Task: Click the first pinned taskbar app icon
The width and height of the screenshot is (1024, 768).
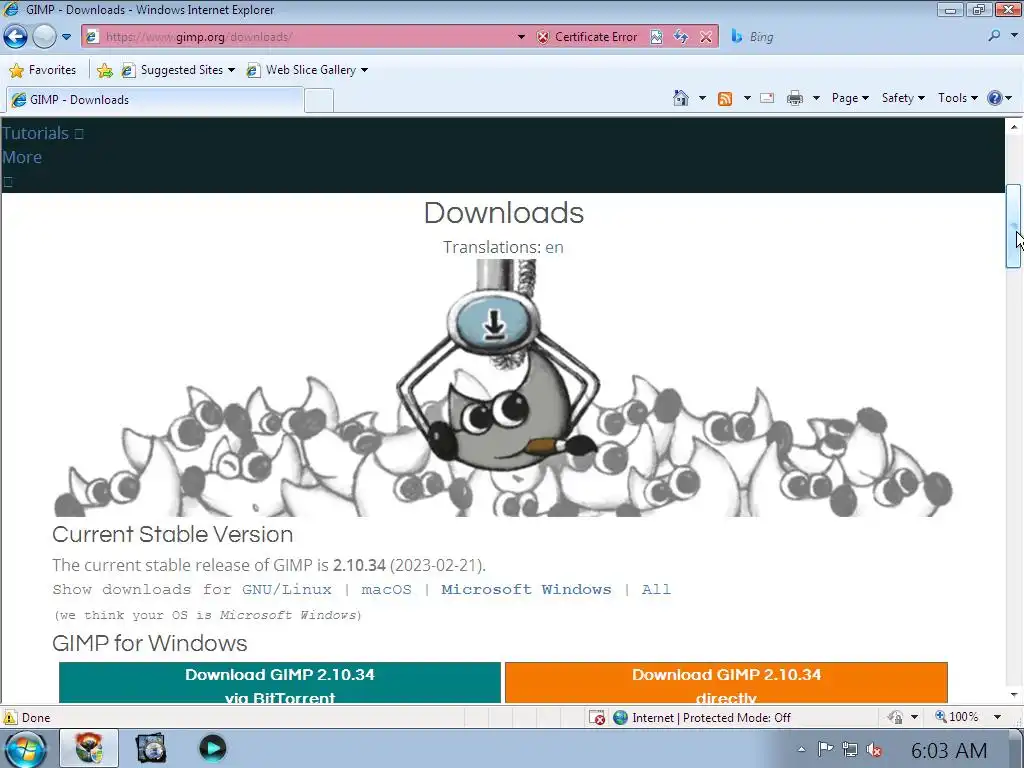Action: click(x=89, y=748)
